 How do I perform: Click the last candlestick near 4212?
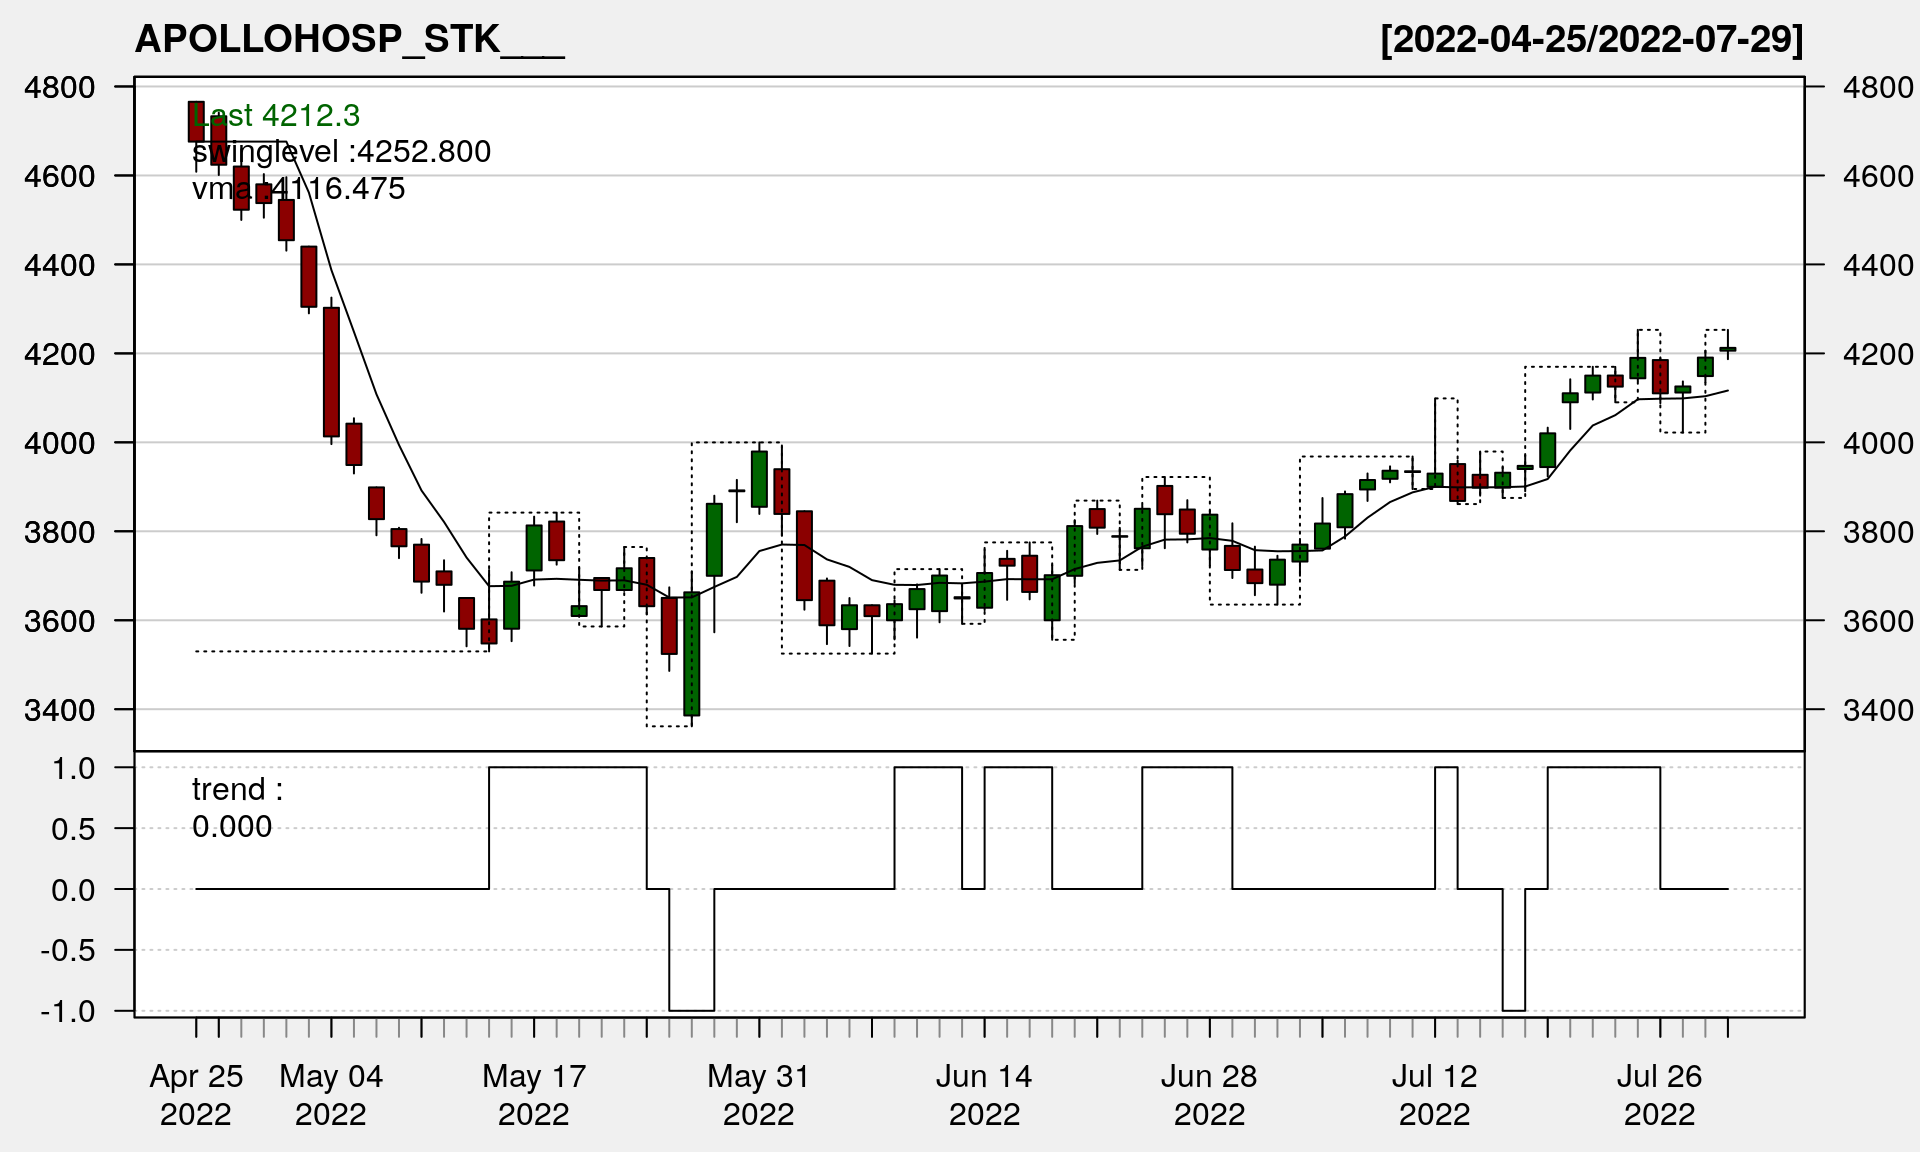[1728, 349]
